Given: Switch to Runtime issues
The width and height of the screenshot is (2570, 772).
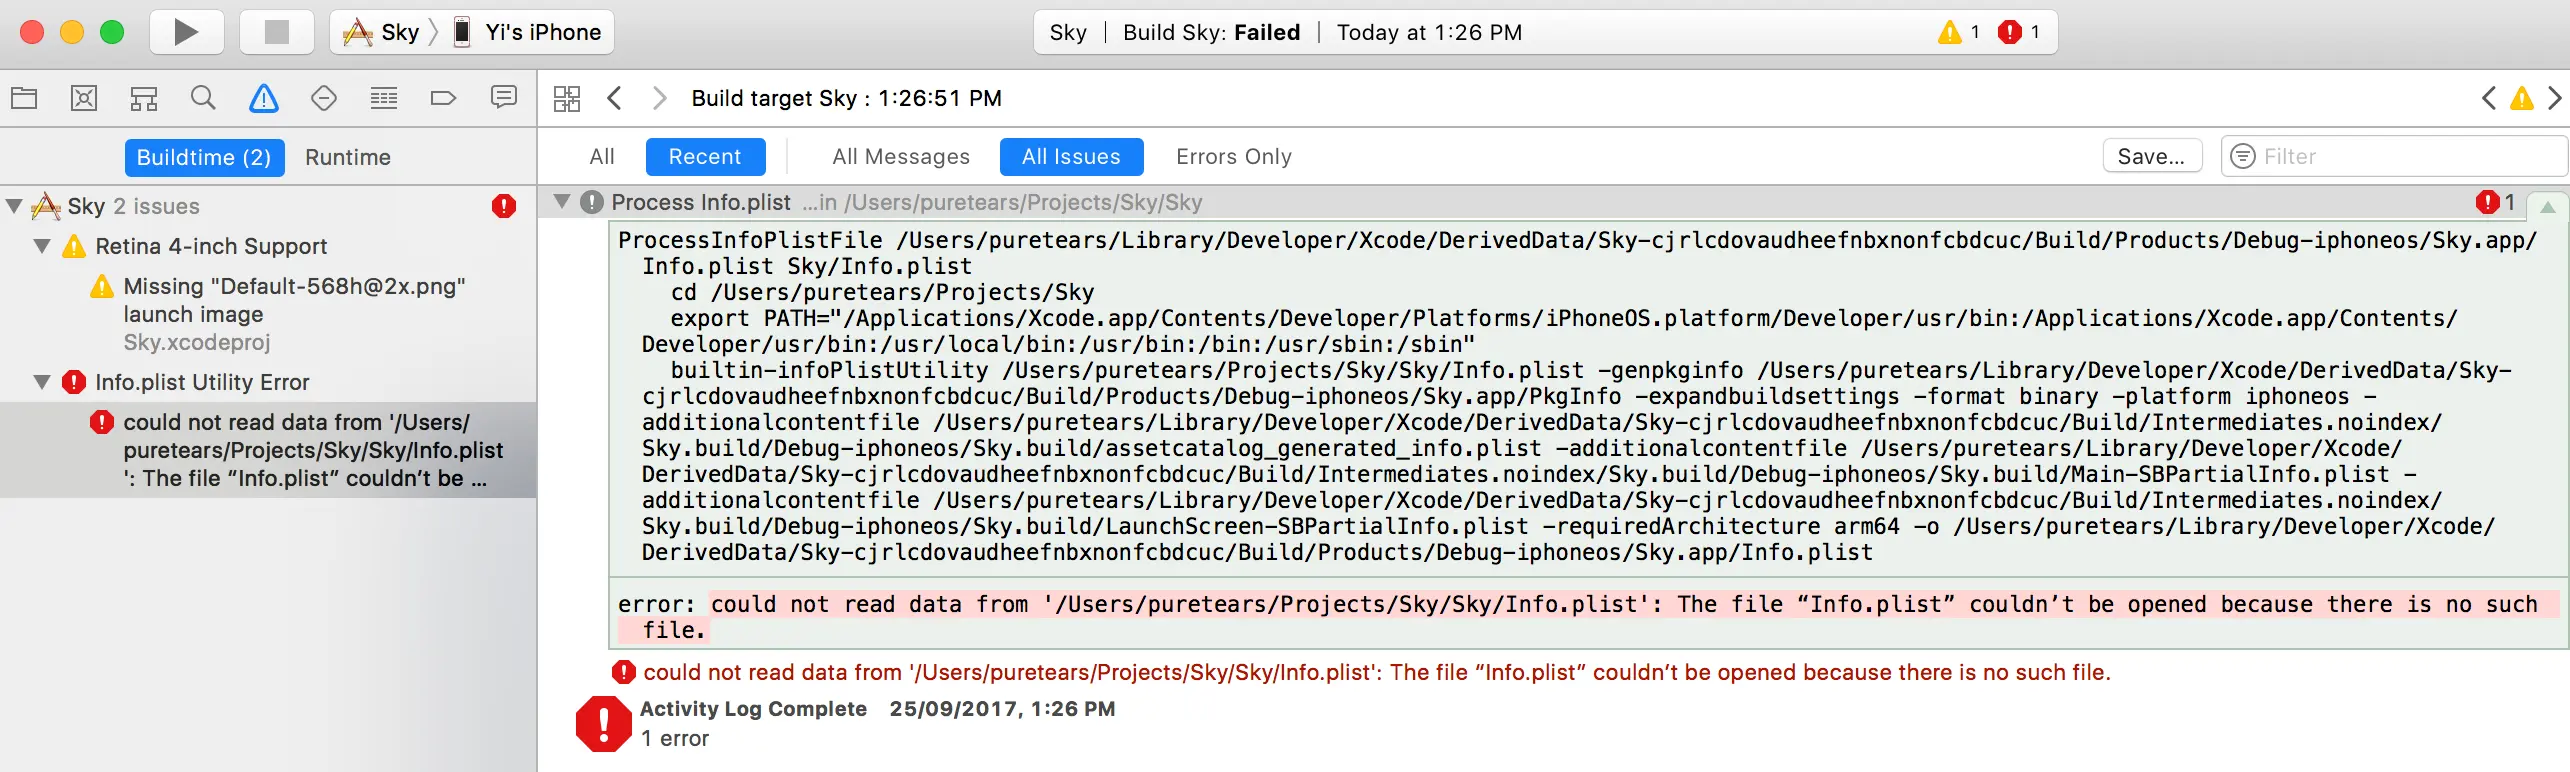Looking at the screenshot, I should pos(348,157).
